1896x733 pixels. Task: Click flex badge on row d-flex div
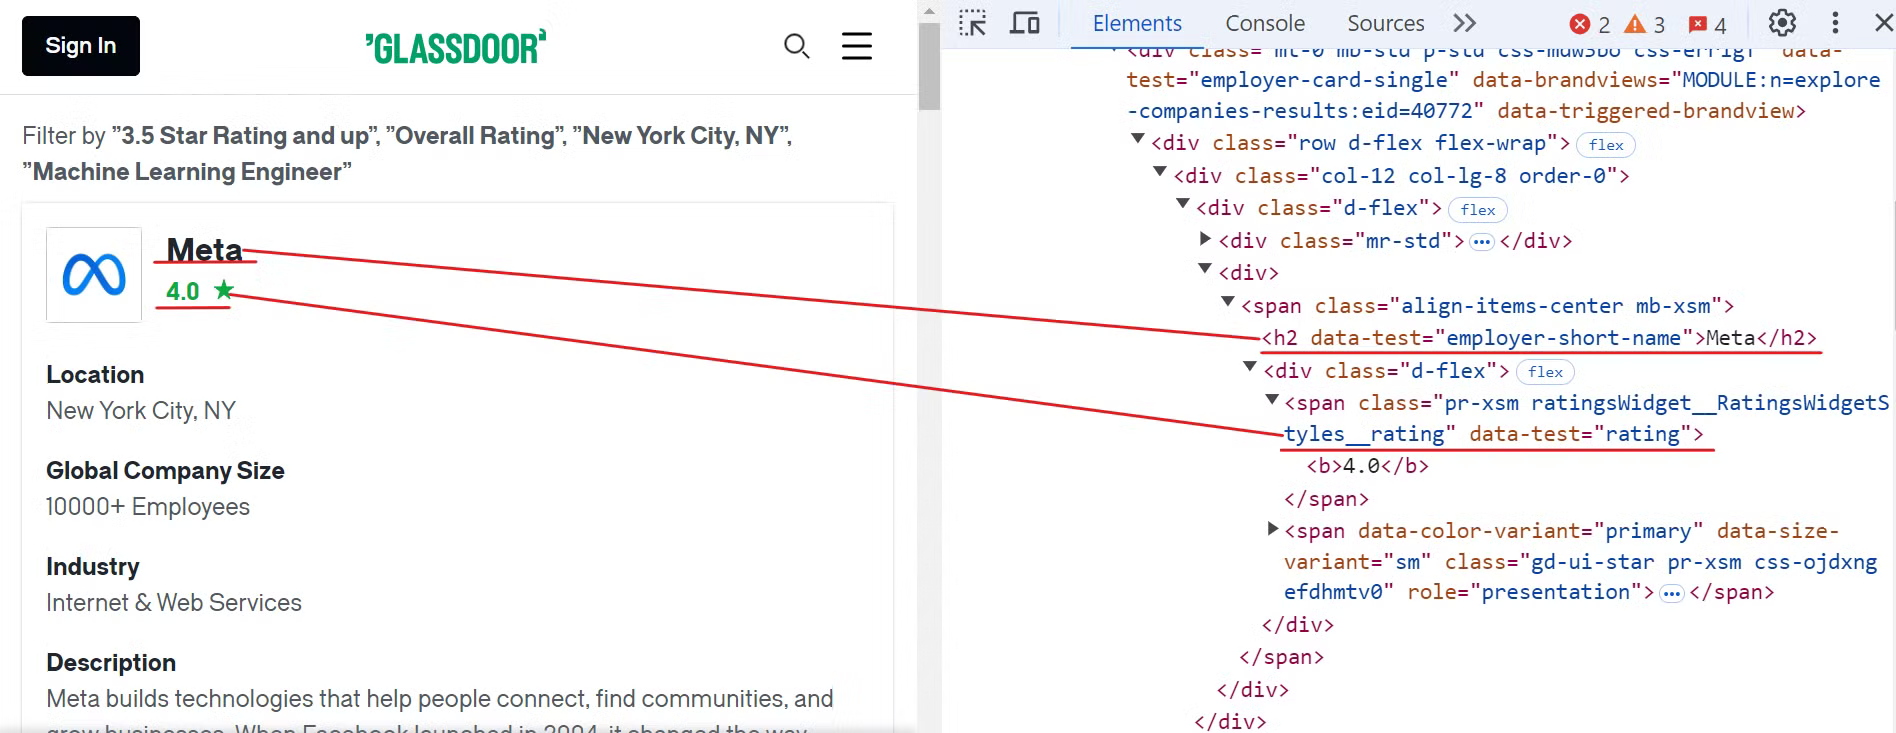(1606, 145)
